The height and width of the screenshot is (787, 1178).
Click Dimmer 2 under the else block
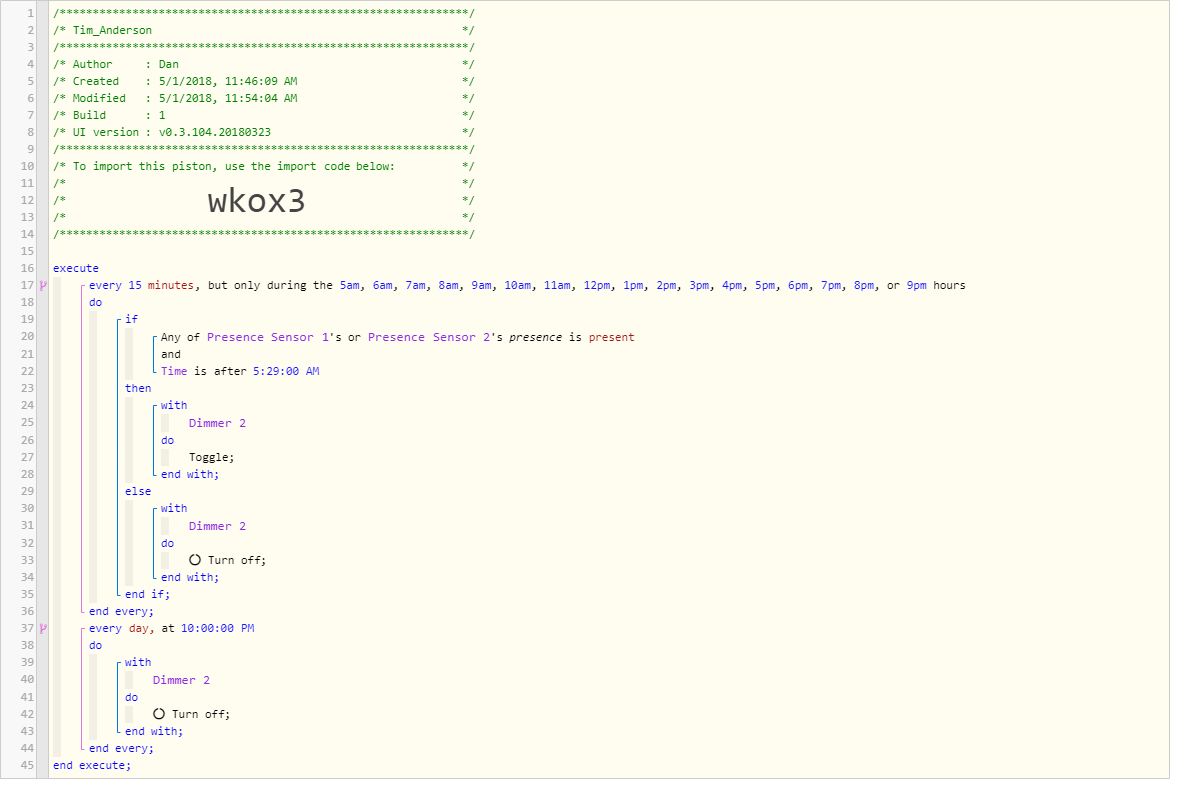click(x=217, y=526)
